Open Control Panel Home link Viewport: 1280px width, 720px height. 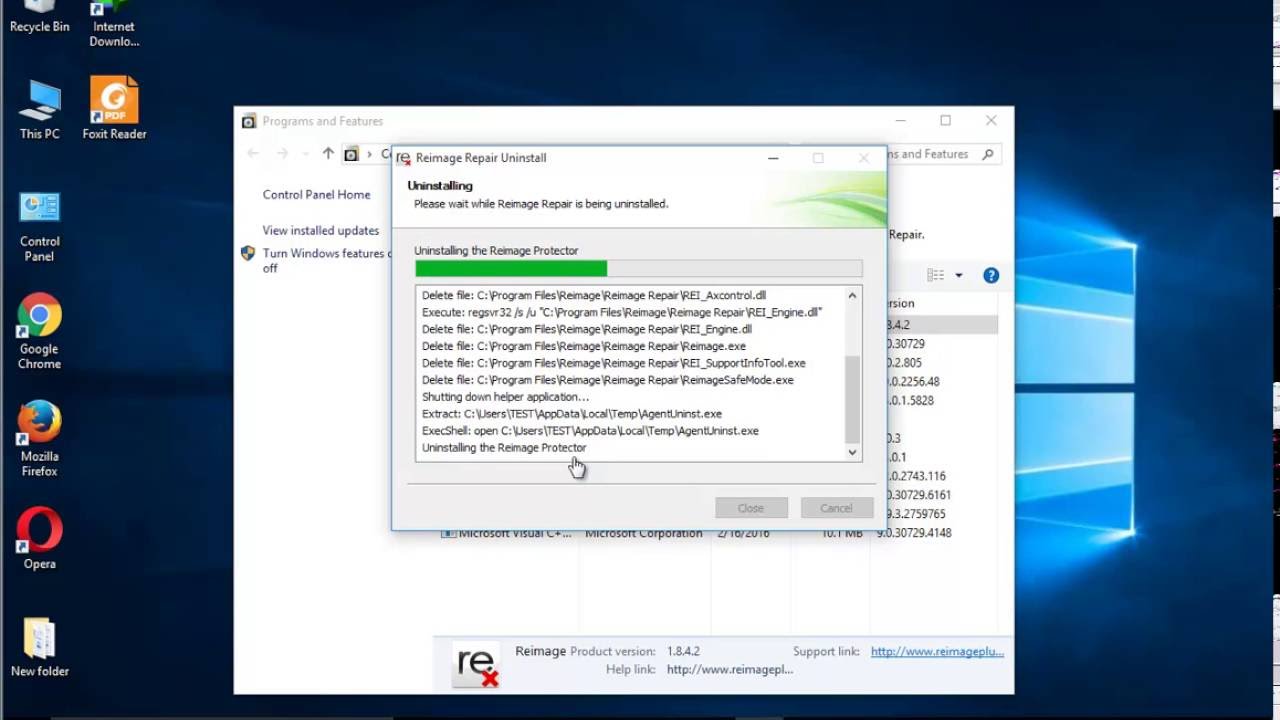pyautogui.click(x=316, y=195)
